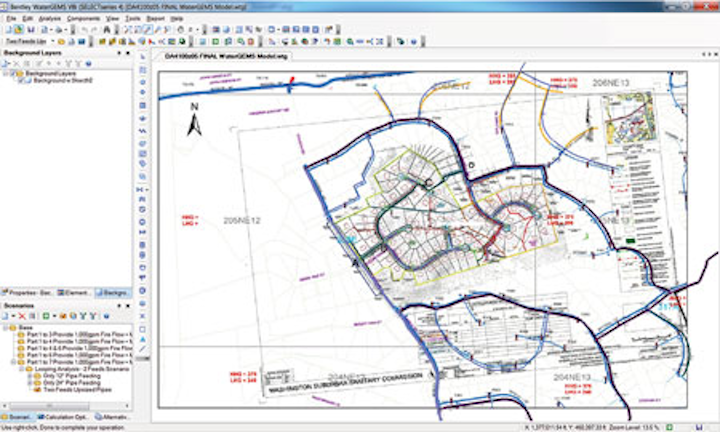Click New scenario icon in Scenarios toolbar

(x=5, y=316)
